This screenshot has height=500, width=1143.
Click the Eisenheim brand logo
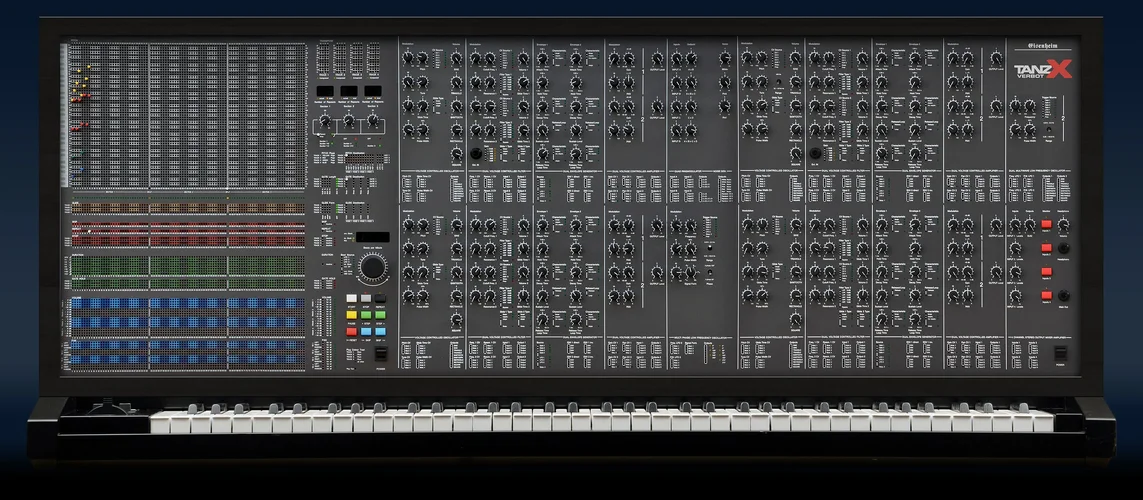[x=1049, y=45]
